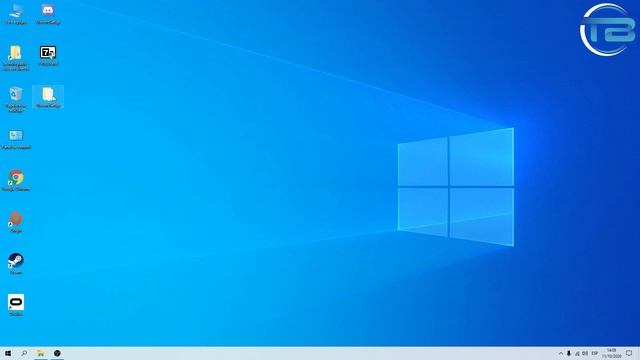Open the network tray icon
Image resolution: width=640 pixels, height=360 pixels.
click(x=577, y=353)
